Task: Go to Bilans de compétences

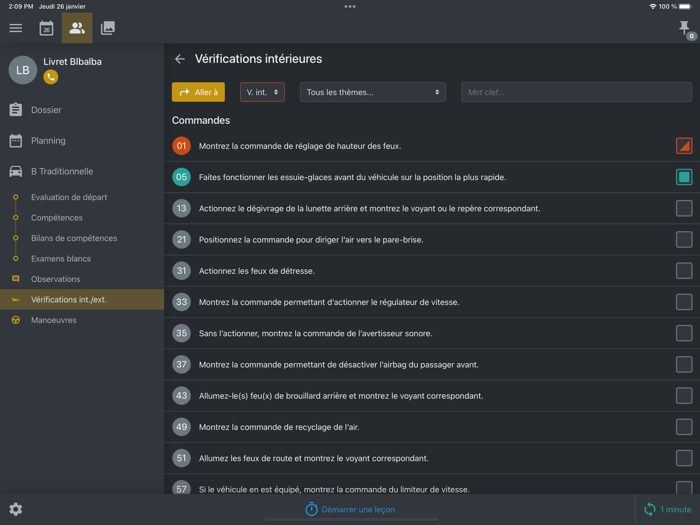Action: 82,238
